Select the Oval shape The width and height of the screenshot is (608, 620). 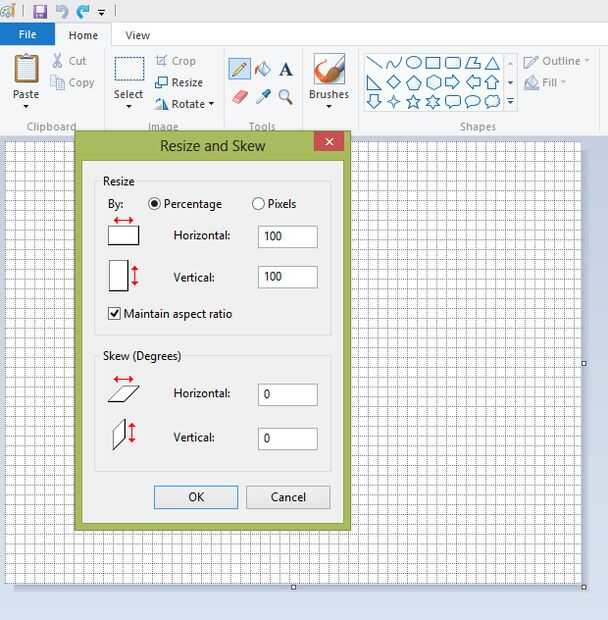point(414,62)
